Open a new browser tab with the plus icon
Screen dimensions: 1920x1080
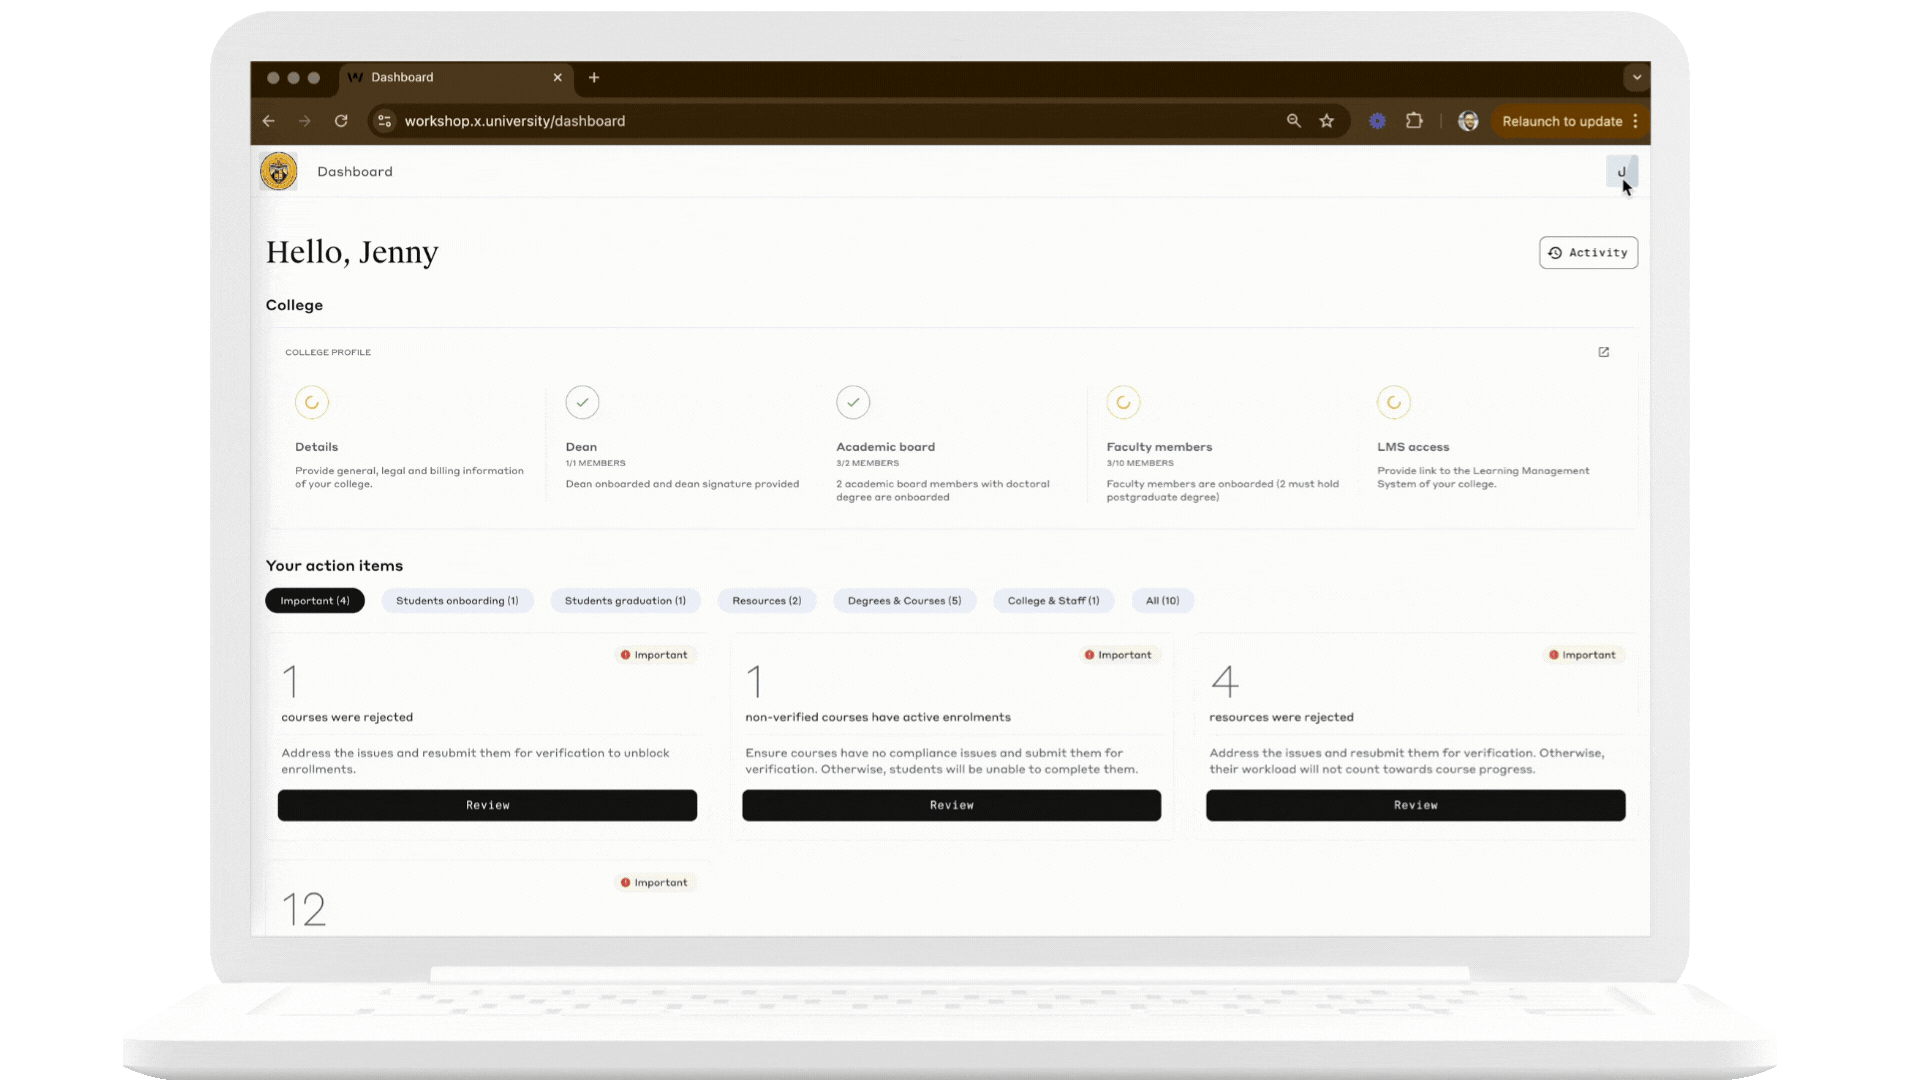(x=594, y=77)
